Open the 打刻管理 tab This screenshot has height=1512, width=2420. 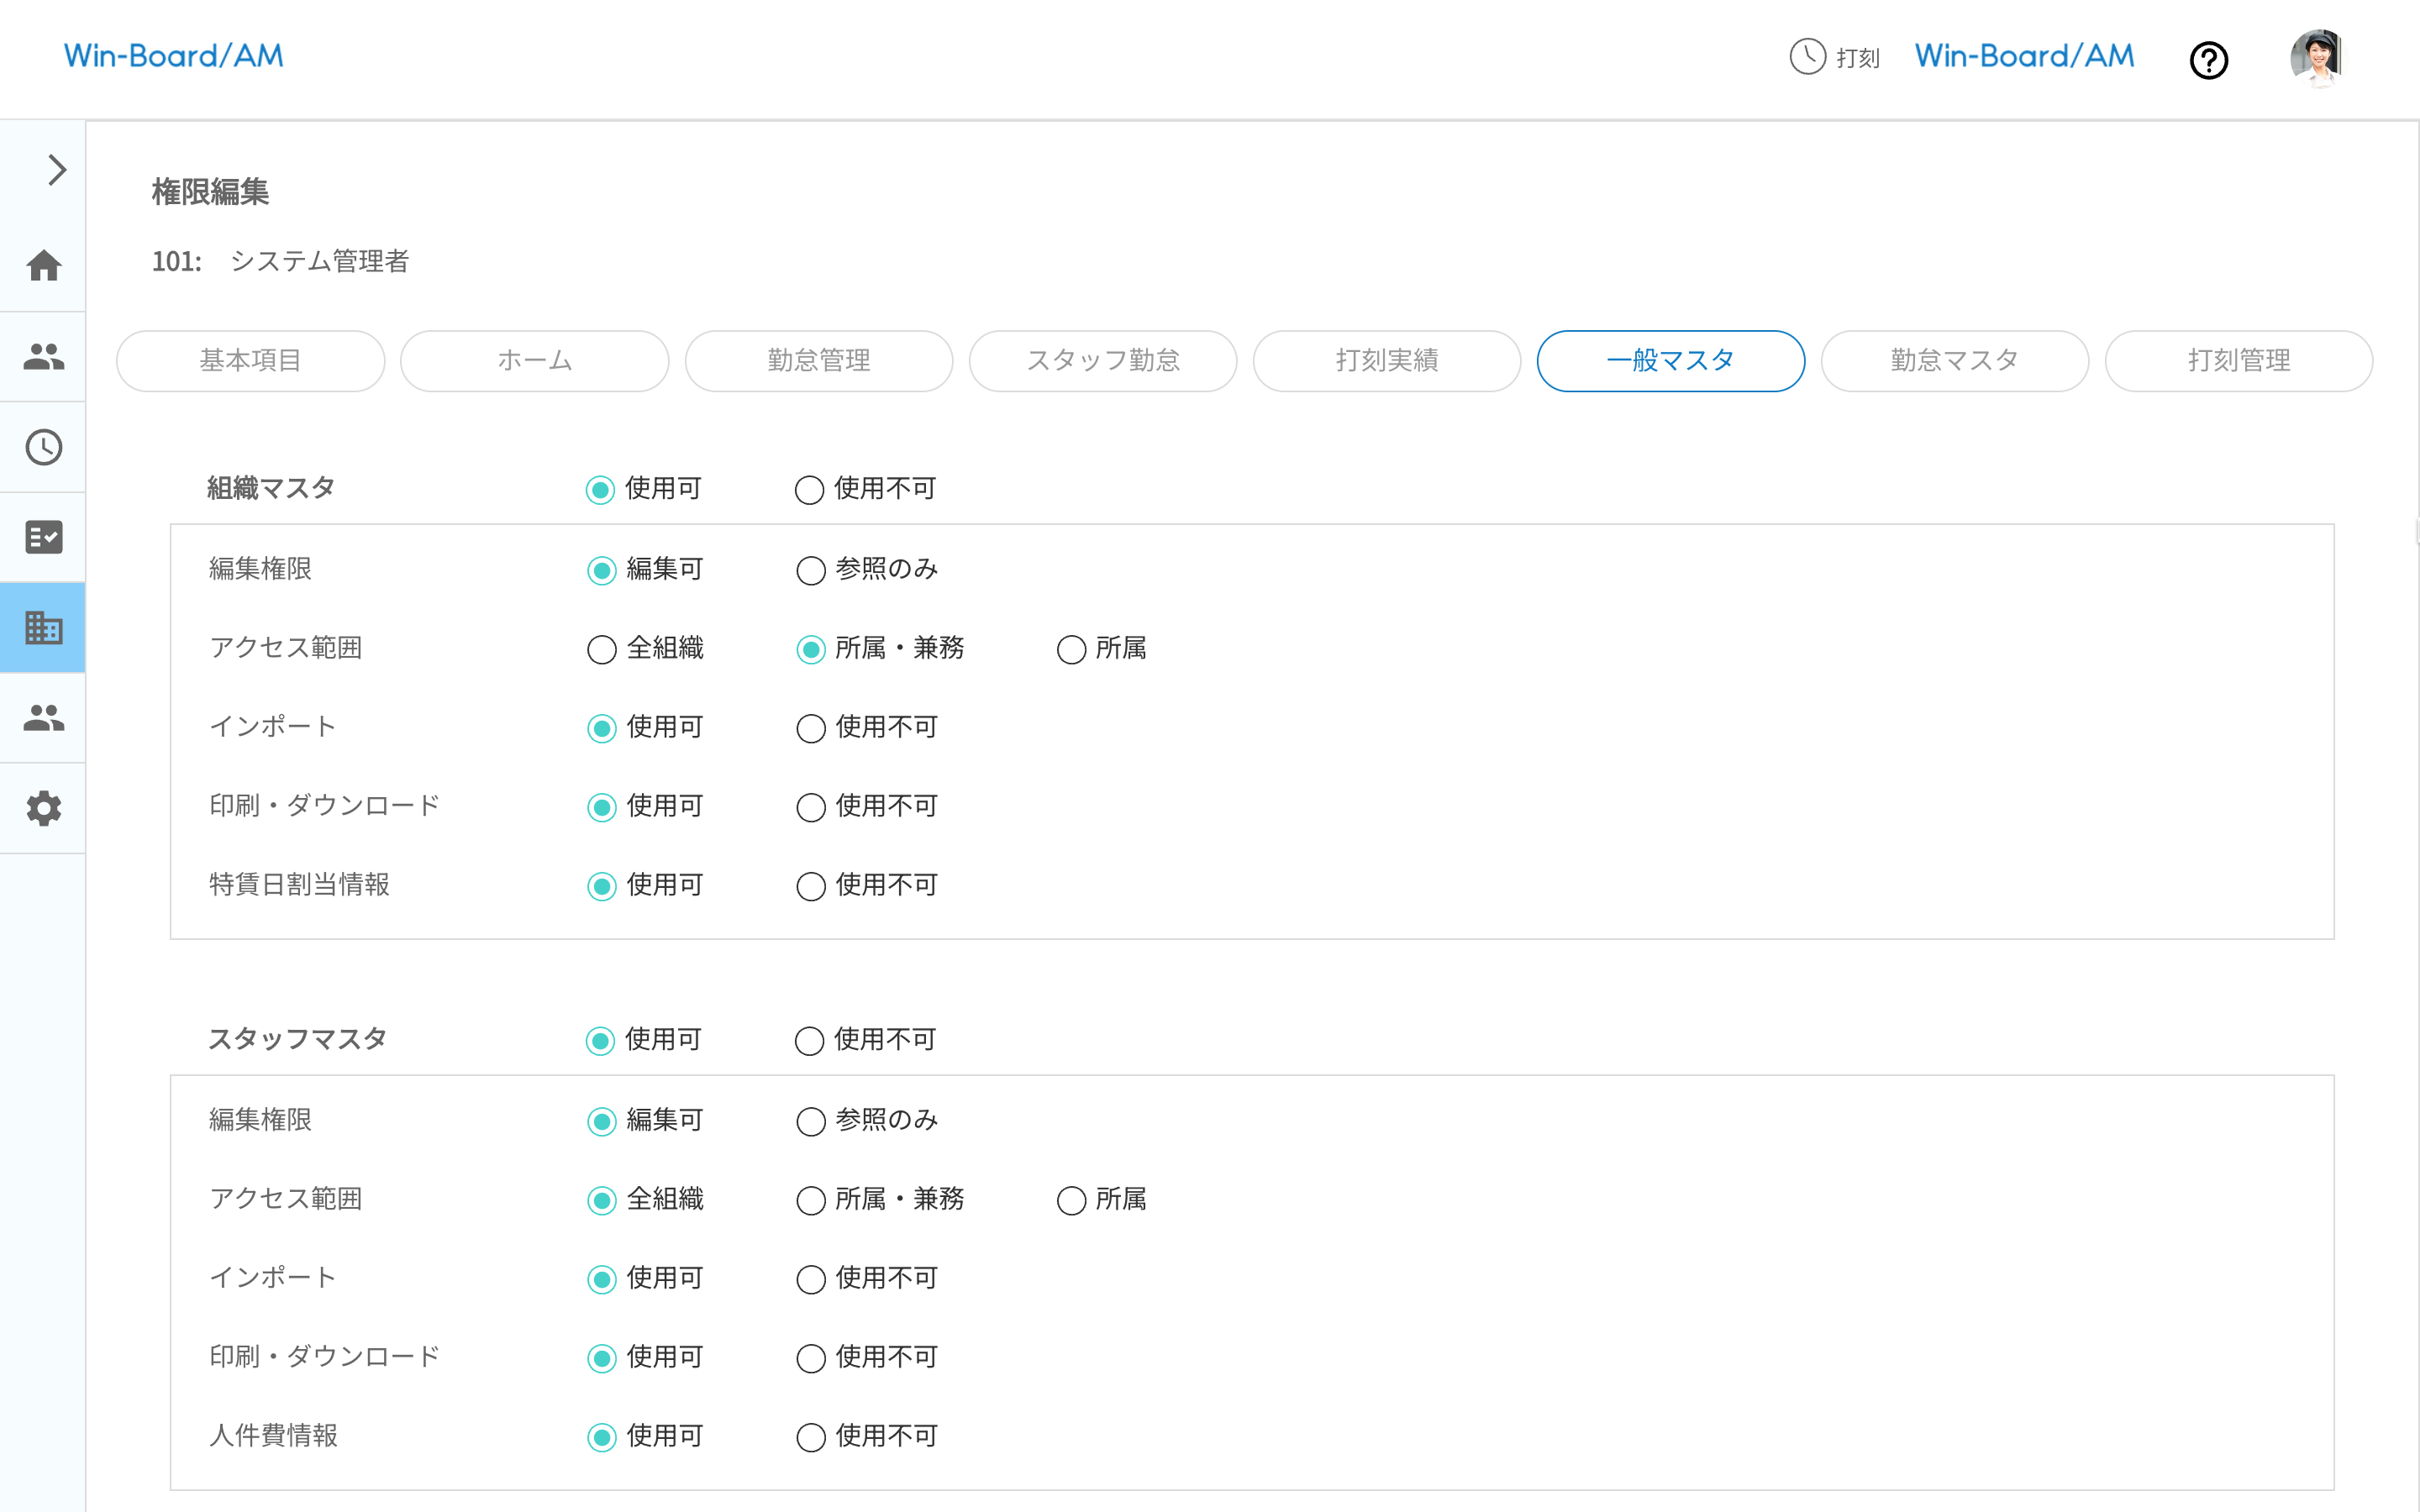pyautogui.click(x=2238, y=361)
